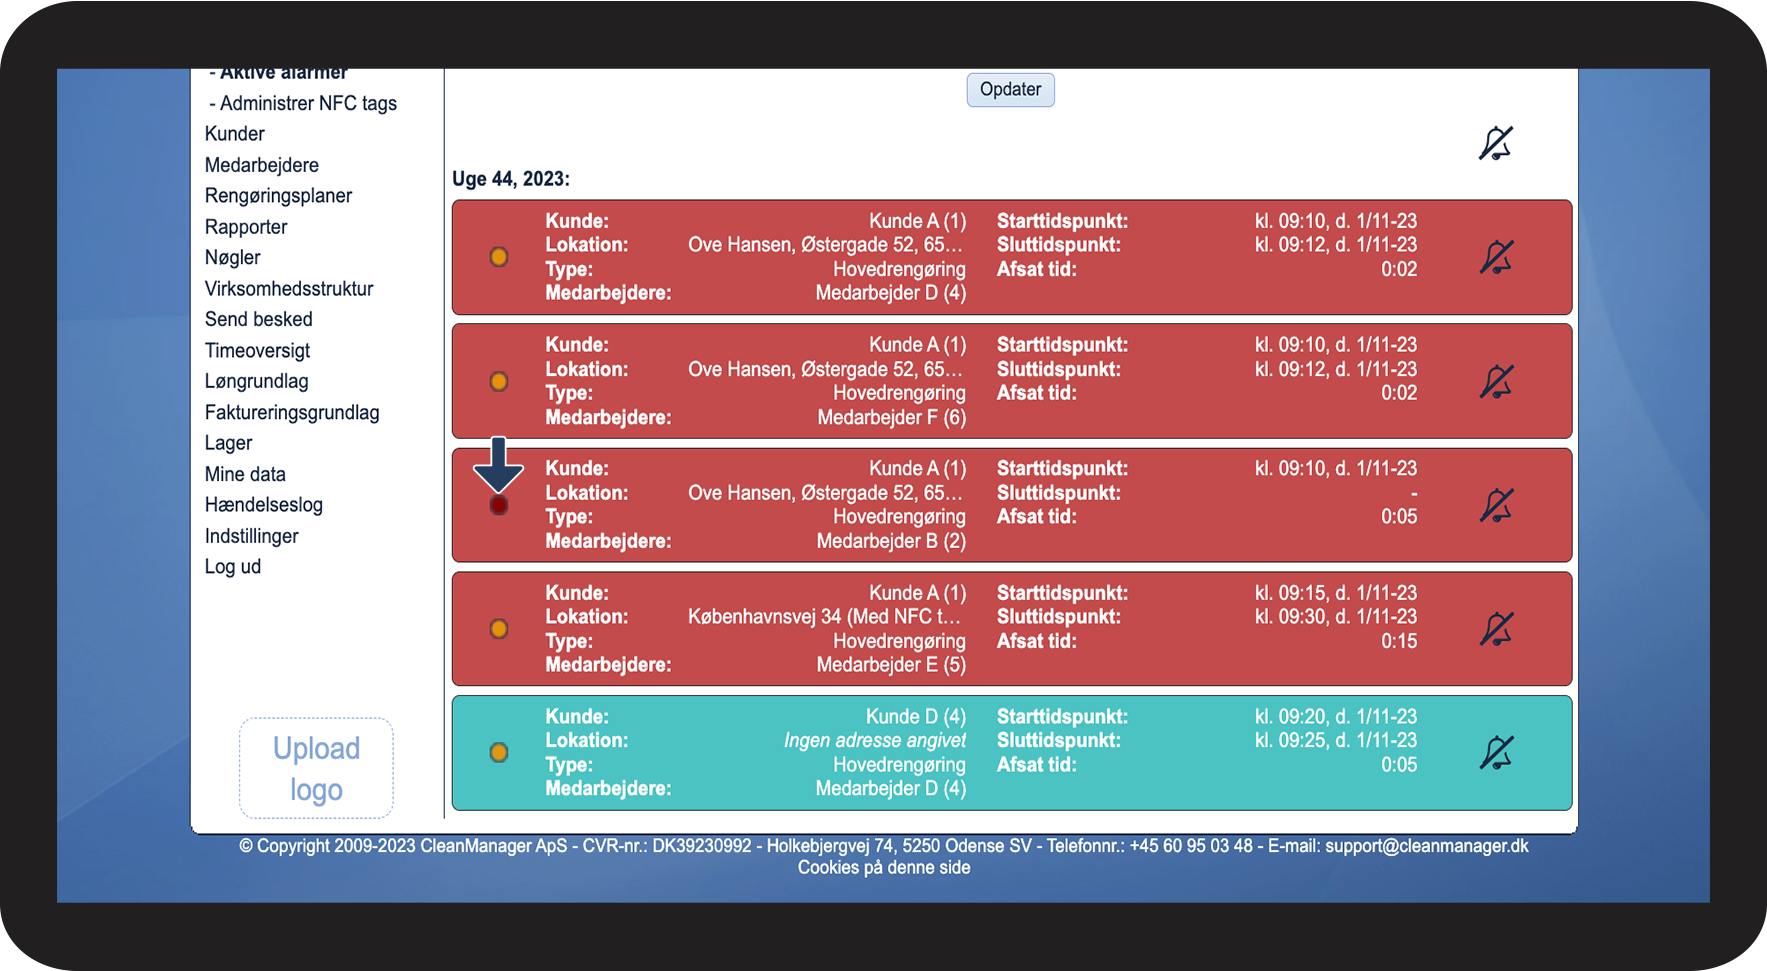Click the Opdater button
The width and height of the screenshot is (1767, 971).
[x=1010, y=89]
